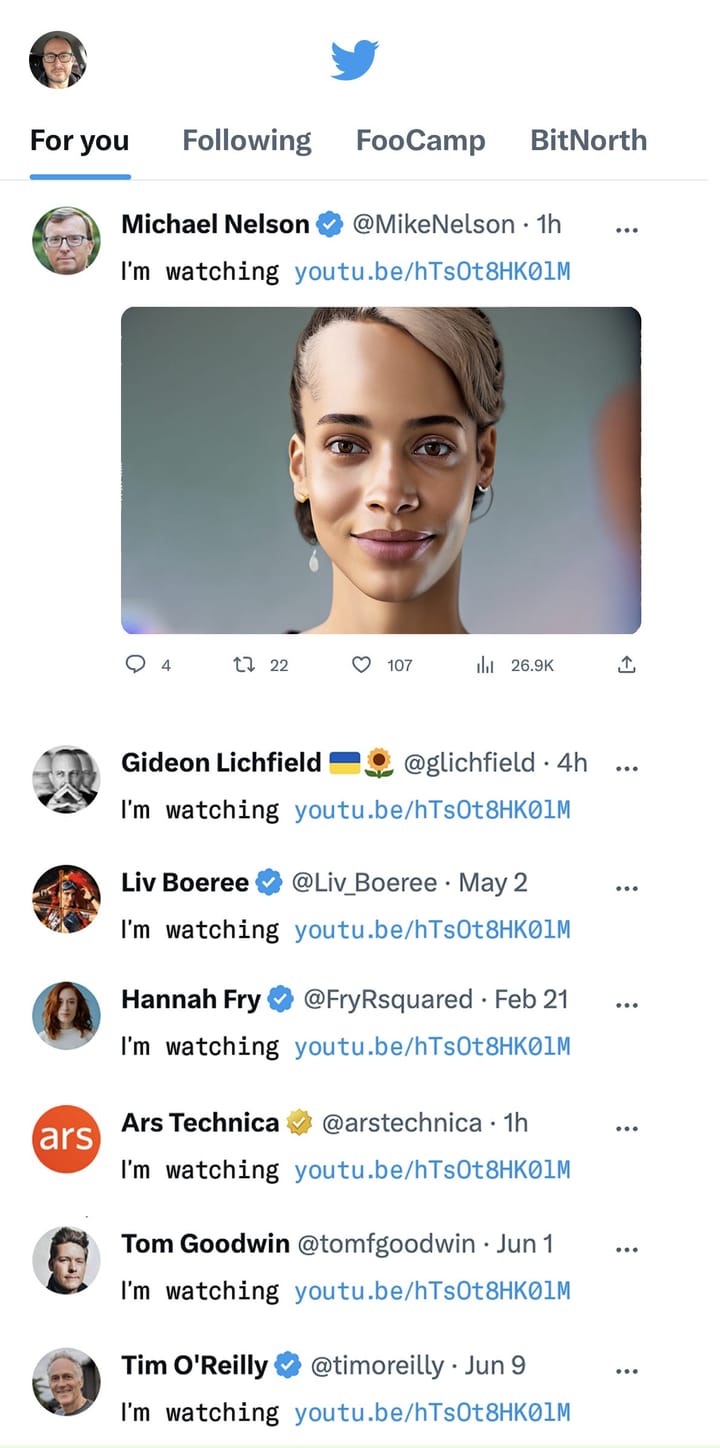Like Michael Nelson's tweet

(x=362, y=664)
